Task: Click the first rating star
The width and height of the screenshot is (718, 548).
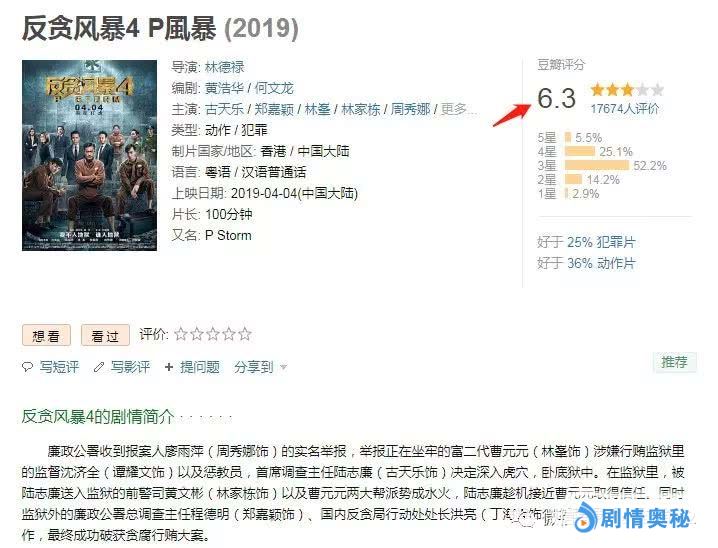Action: click(x=181, y=334)
